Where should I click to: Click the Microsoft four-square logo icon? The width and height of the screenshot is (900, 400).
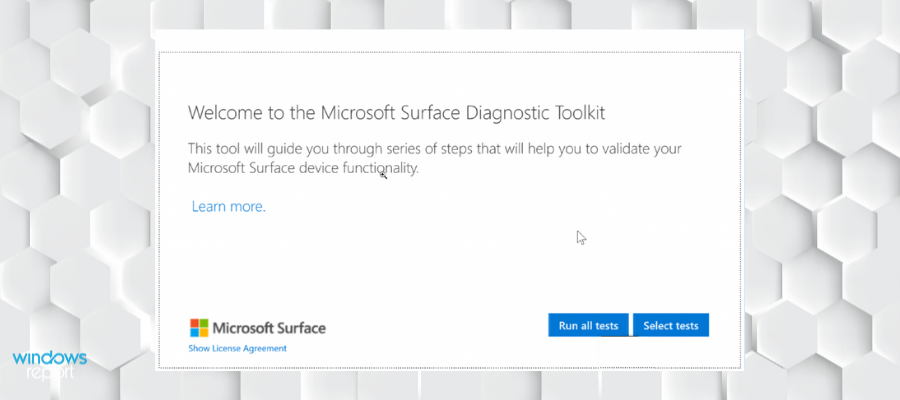click(x=199, y=327)
